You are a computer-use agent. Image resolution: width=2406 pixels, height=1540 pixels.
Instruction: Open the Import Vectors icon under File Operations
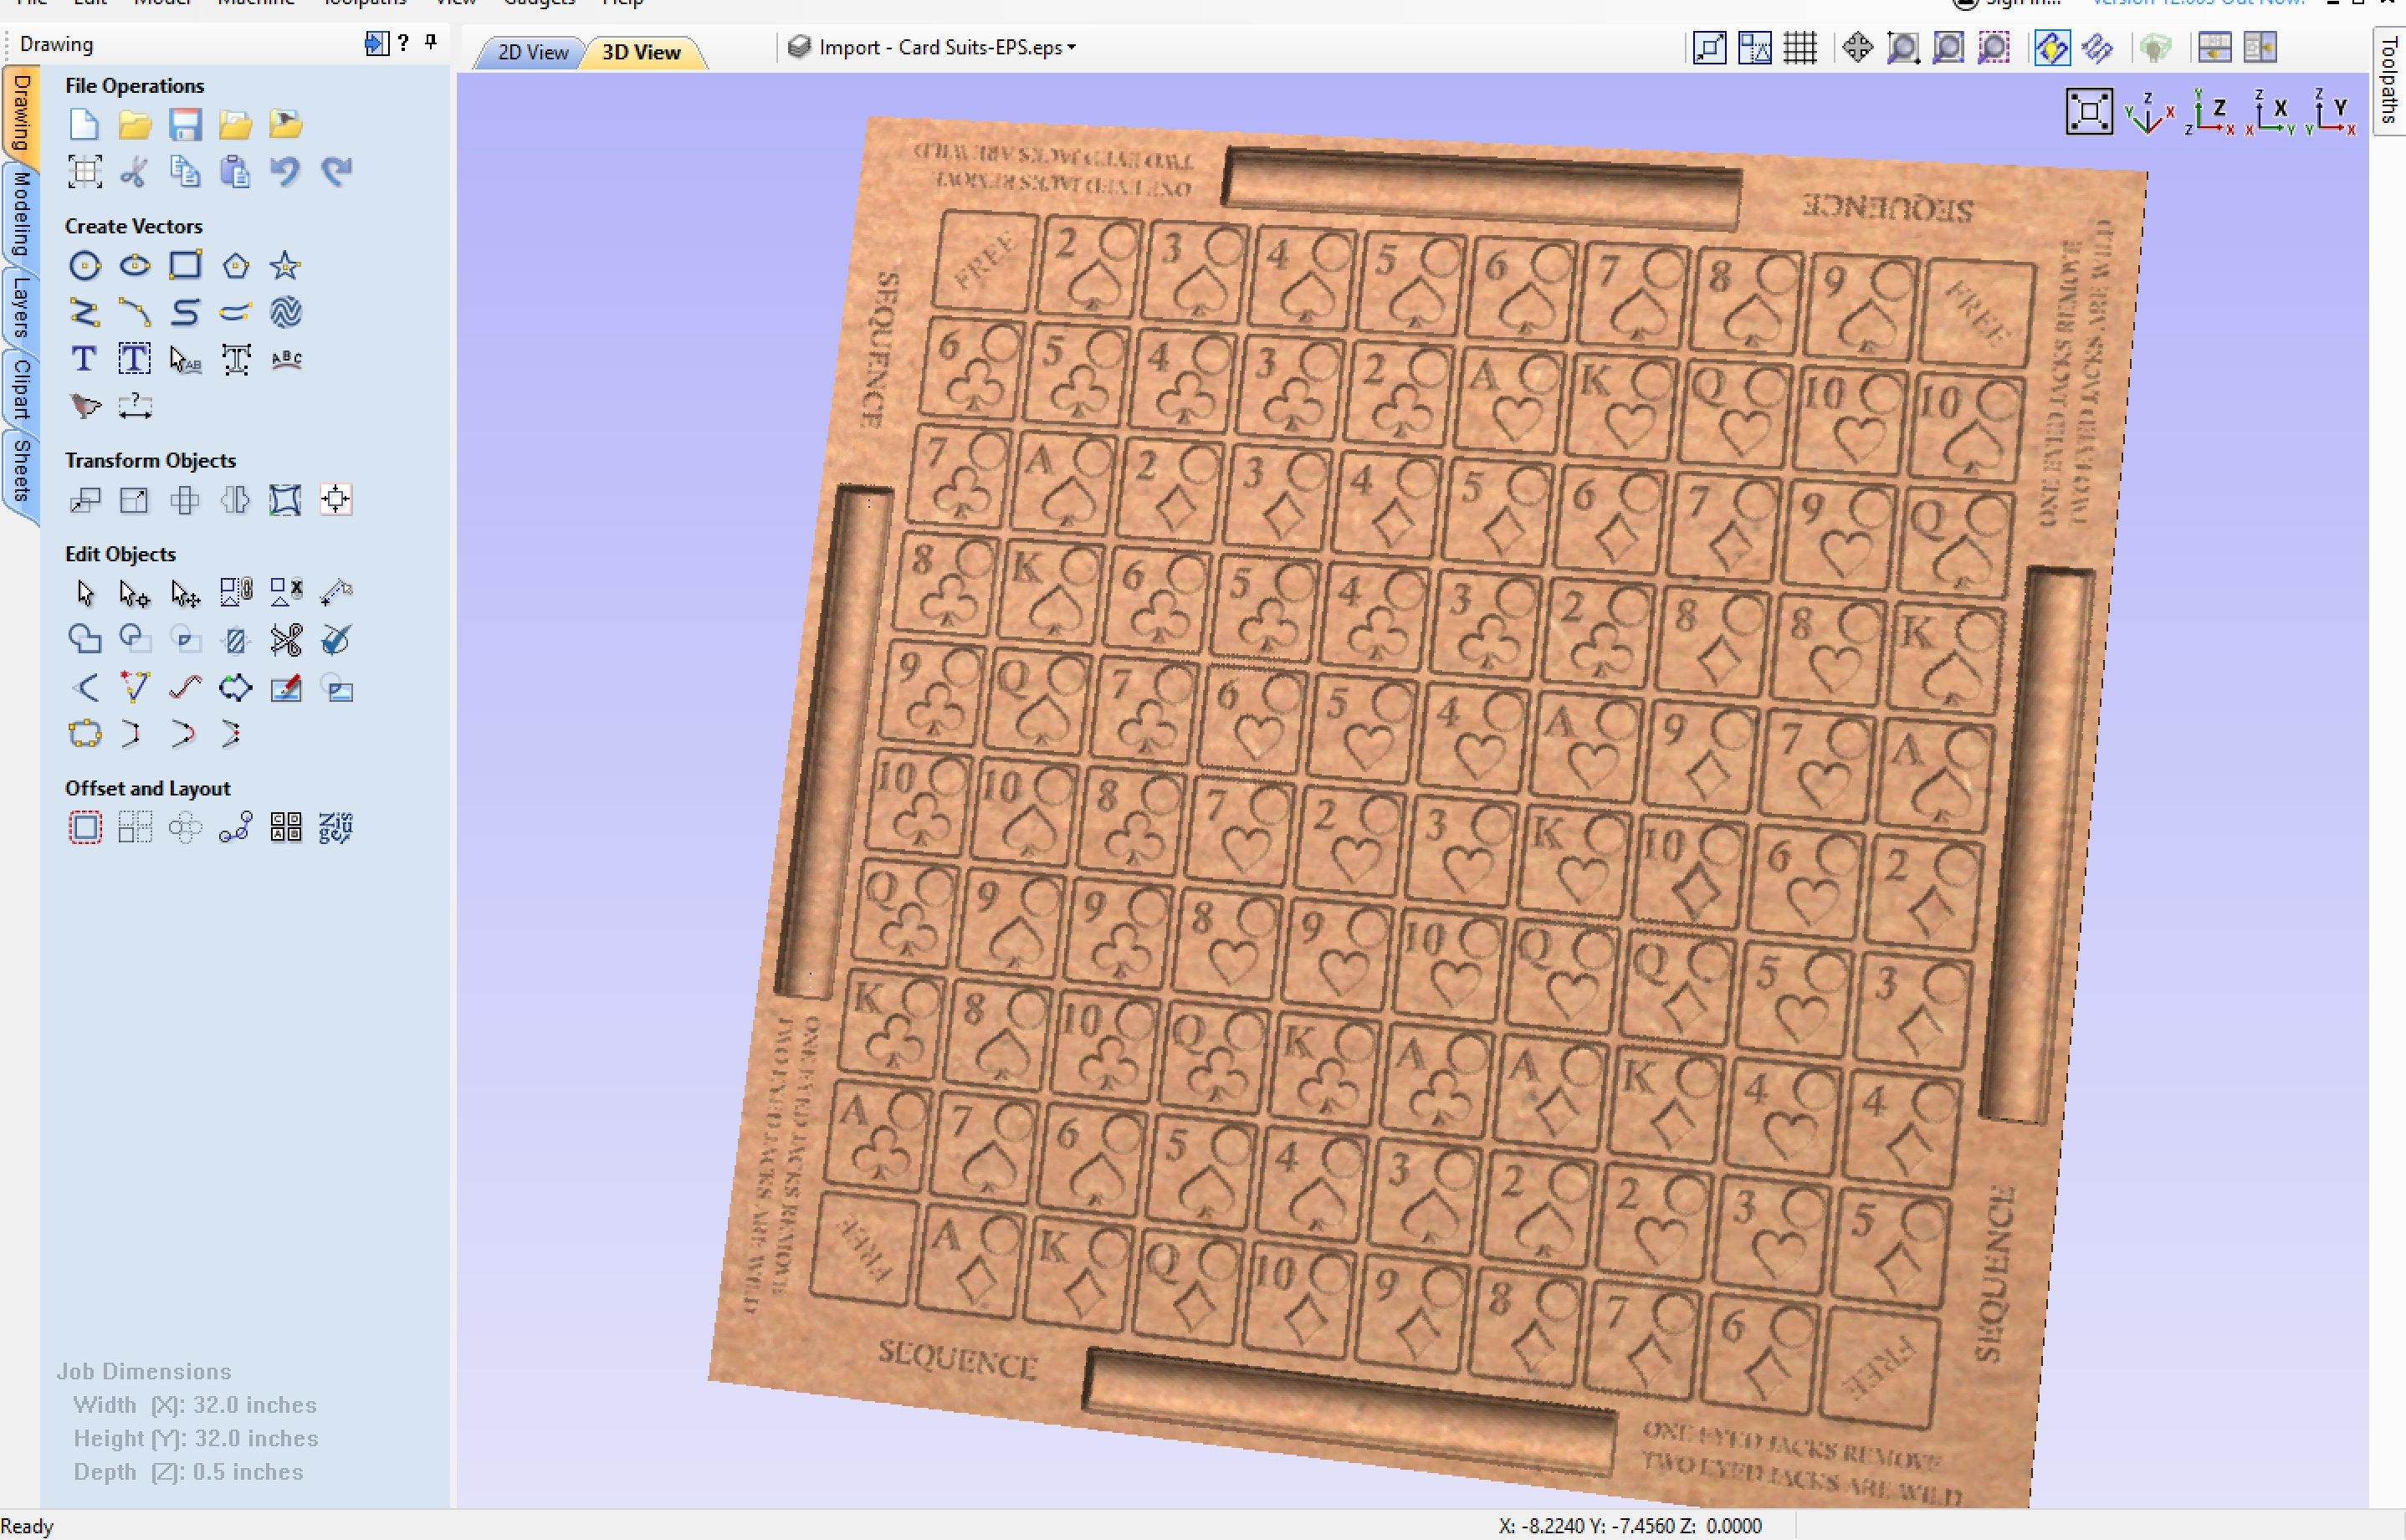pyautogui.click(x=236, y=123)
